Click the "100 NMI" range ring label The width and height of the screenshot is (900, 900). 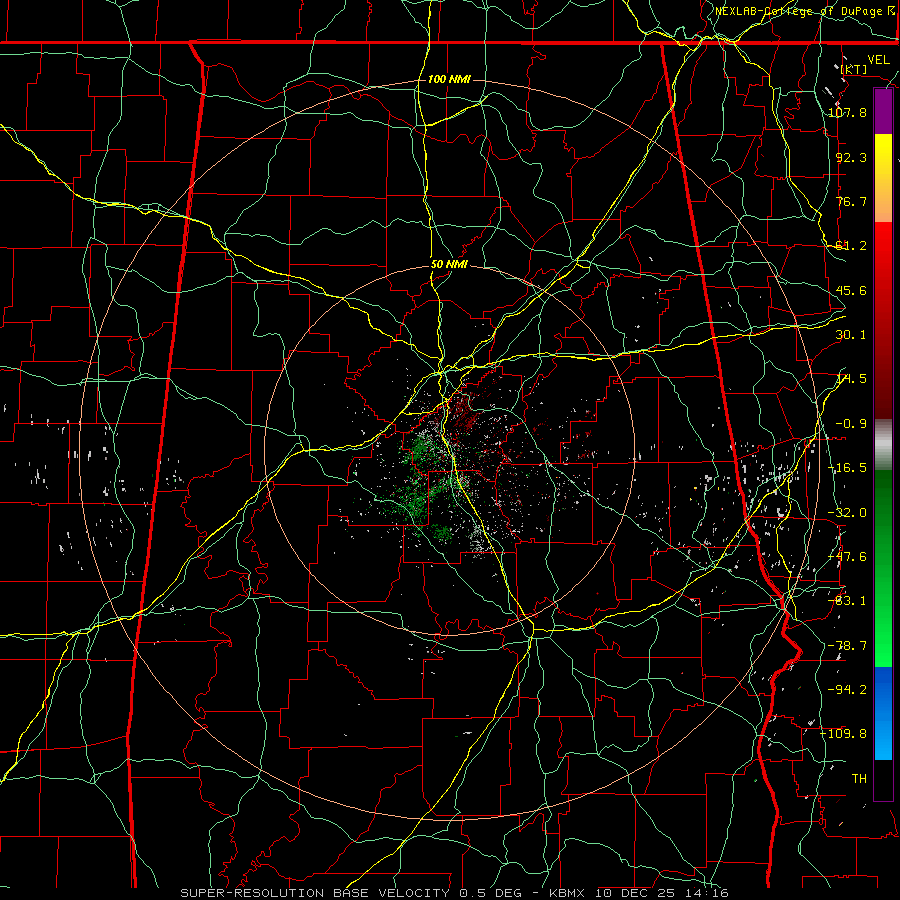(x=449, y=79)
